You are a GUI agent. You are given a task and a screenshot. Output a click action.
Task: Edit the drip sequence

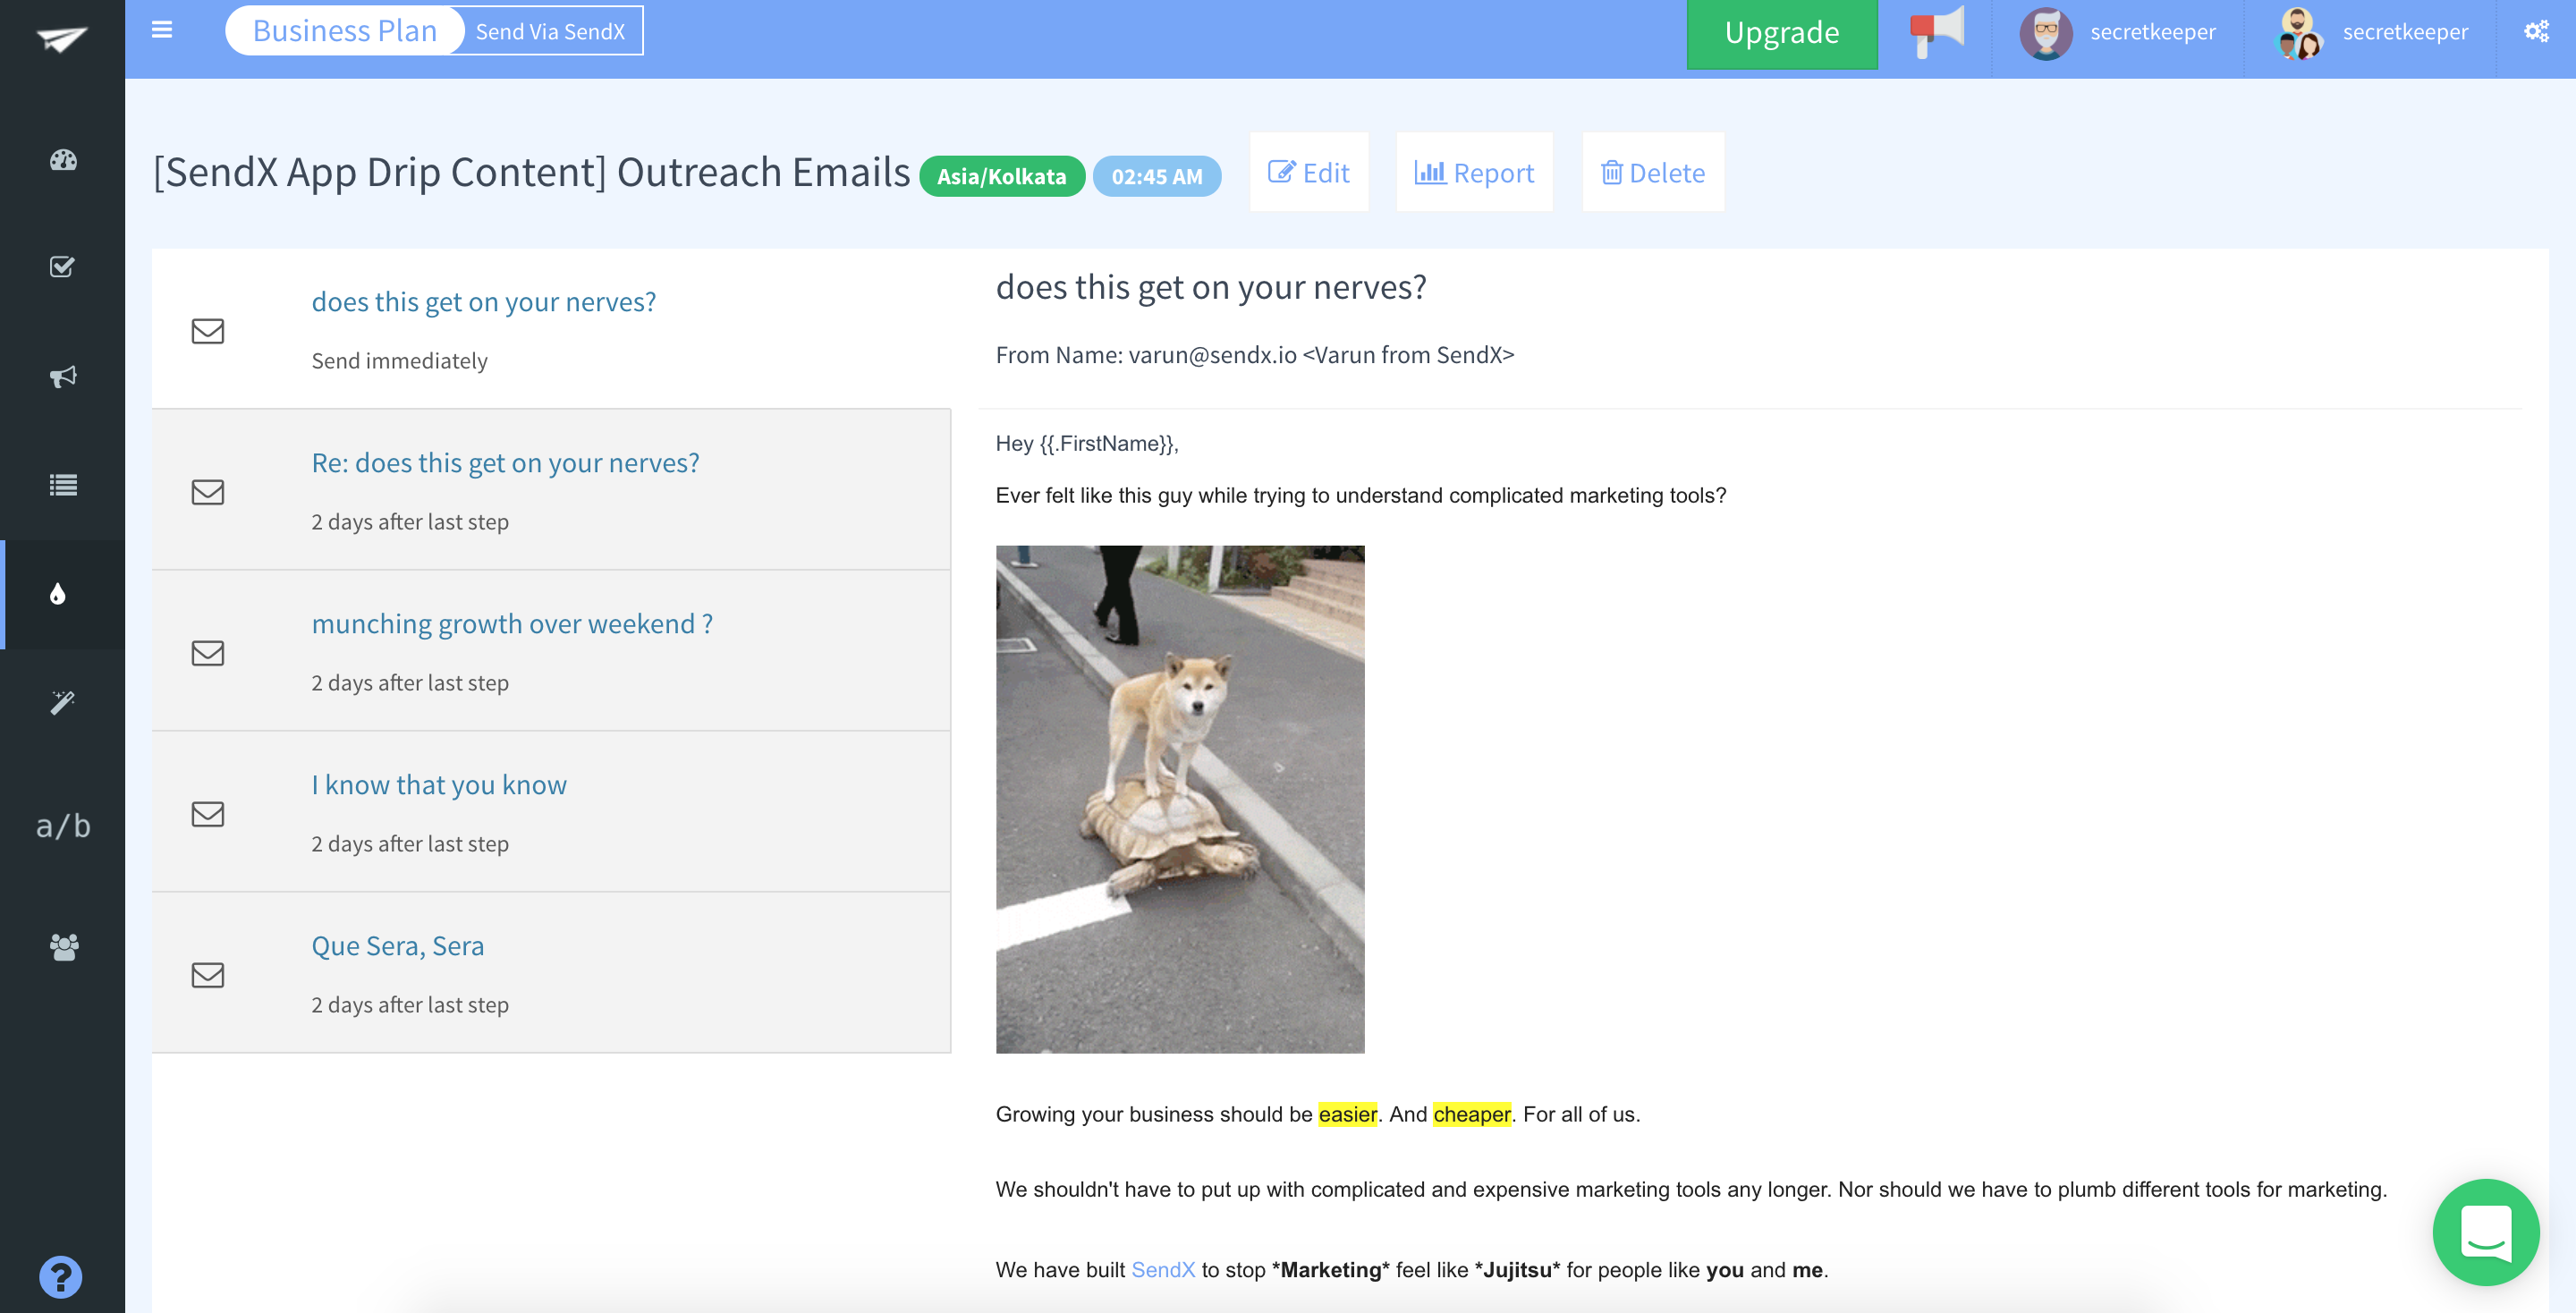pos(1309,172)
